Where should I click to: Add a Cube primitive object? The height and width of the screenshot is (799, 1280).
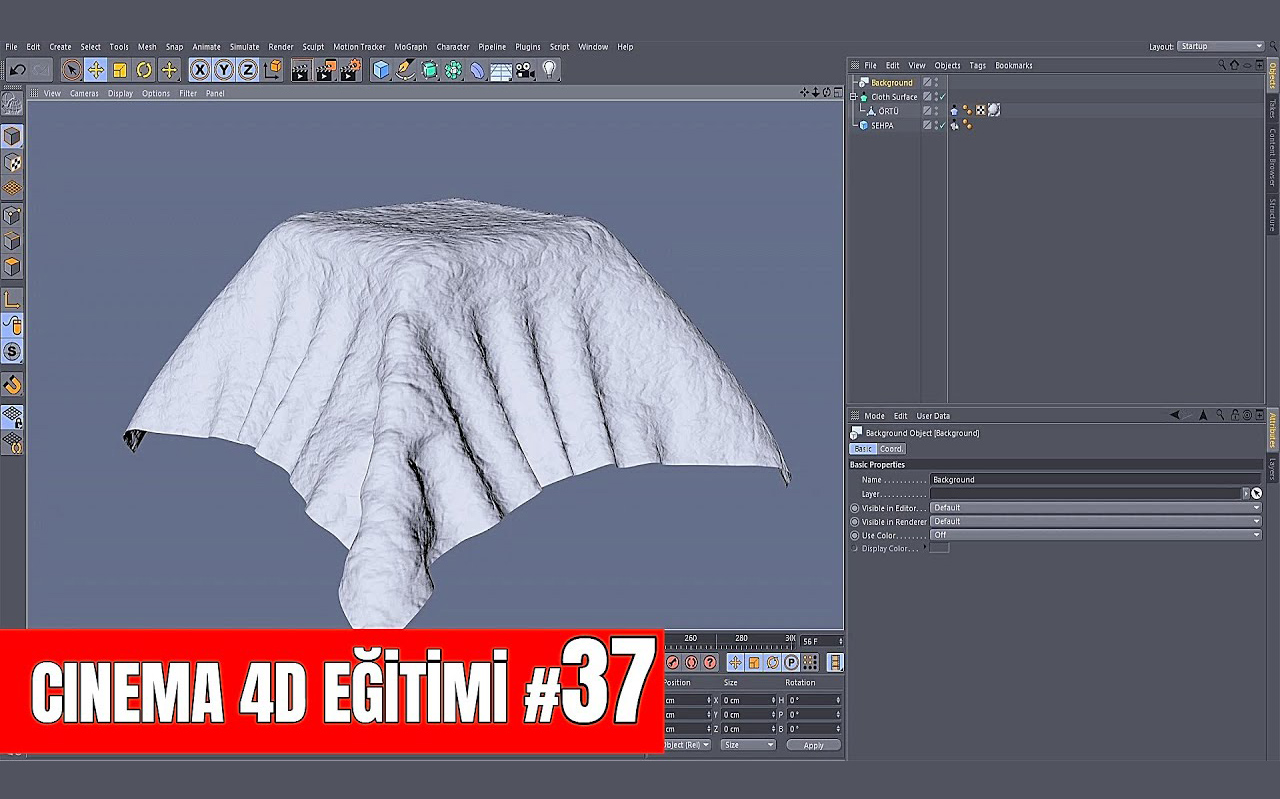pos(381,70)
